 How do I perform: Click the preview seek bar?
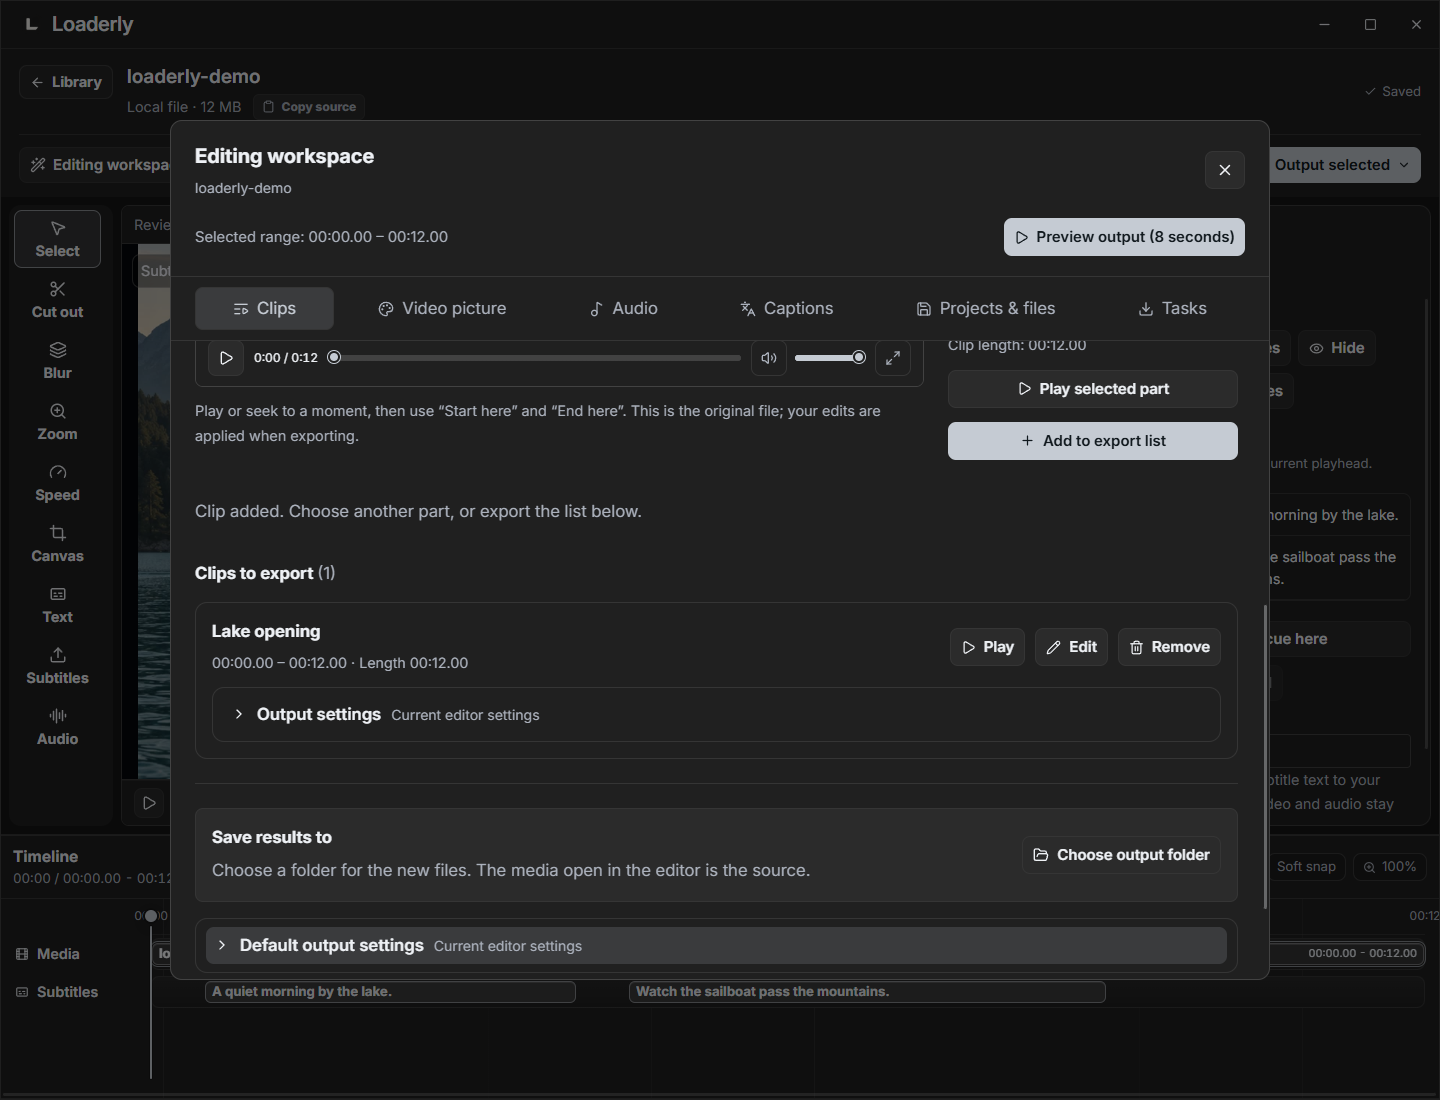(535, 358)
